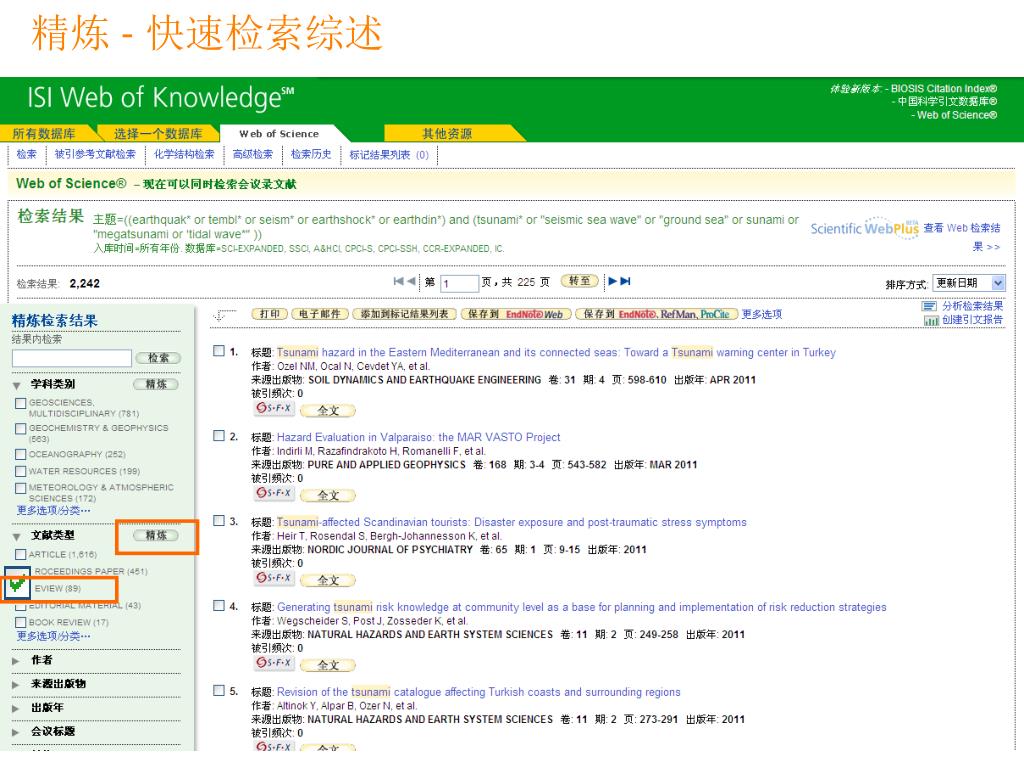Click the create citation report chart icon

coord(931,321)
